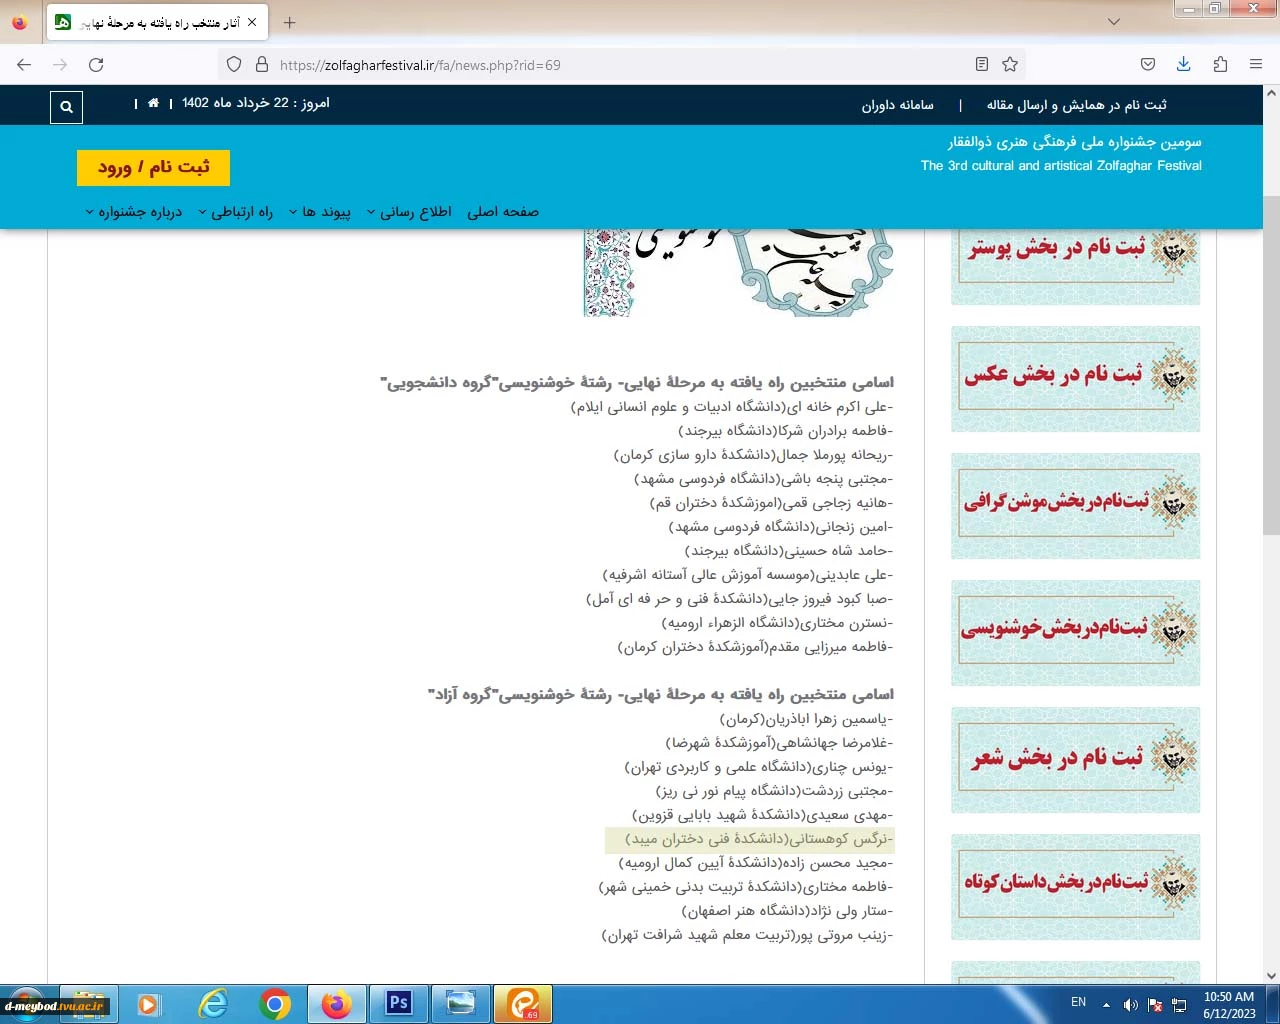
Task: Open the صفحه اصلی menu item
Action: [x=503, y=211]
